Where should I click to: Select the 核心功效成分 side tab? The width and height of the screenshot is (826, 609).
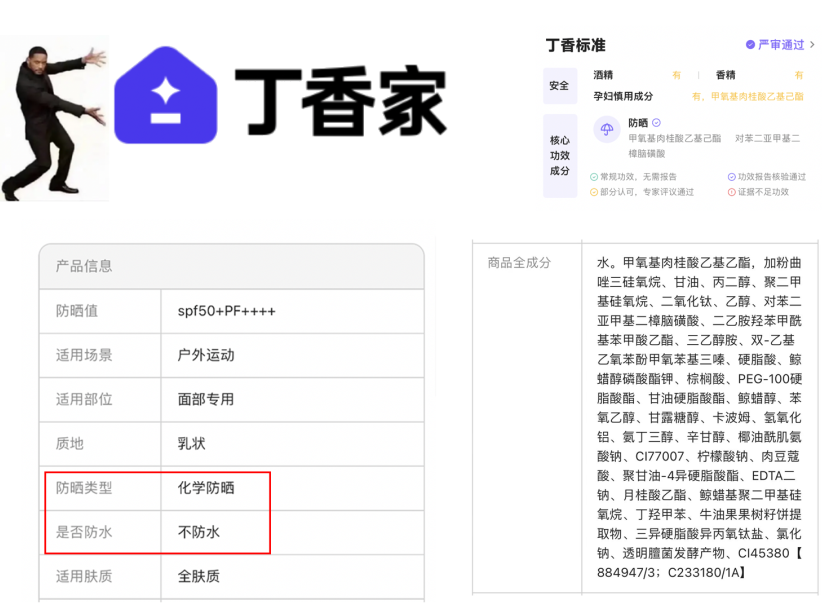pyautogui.click(x=559, y=155)
